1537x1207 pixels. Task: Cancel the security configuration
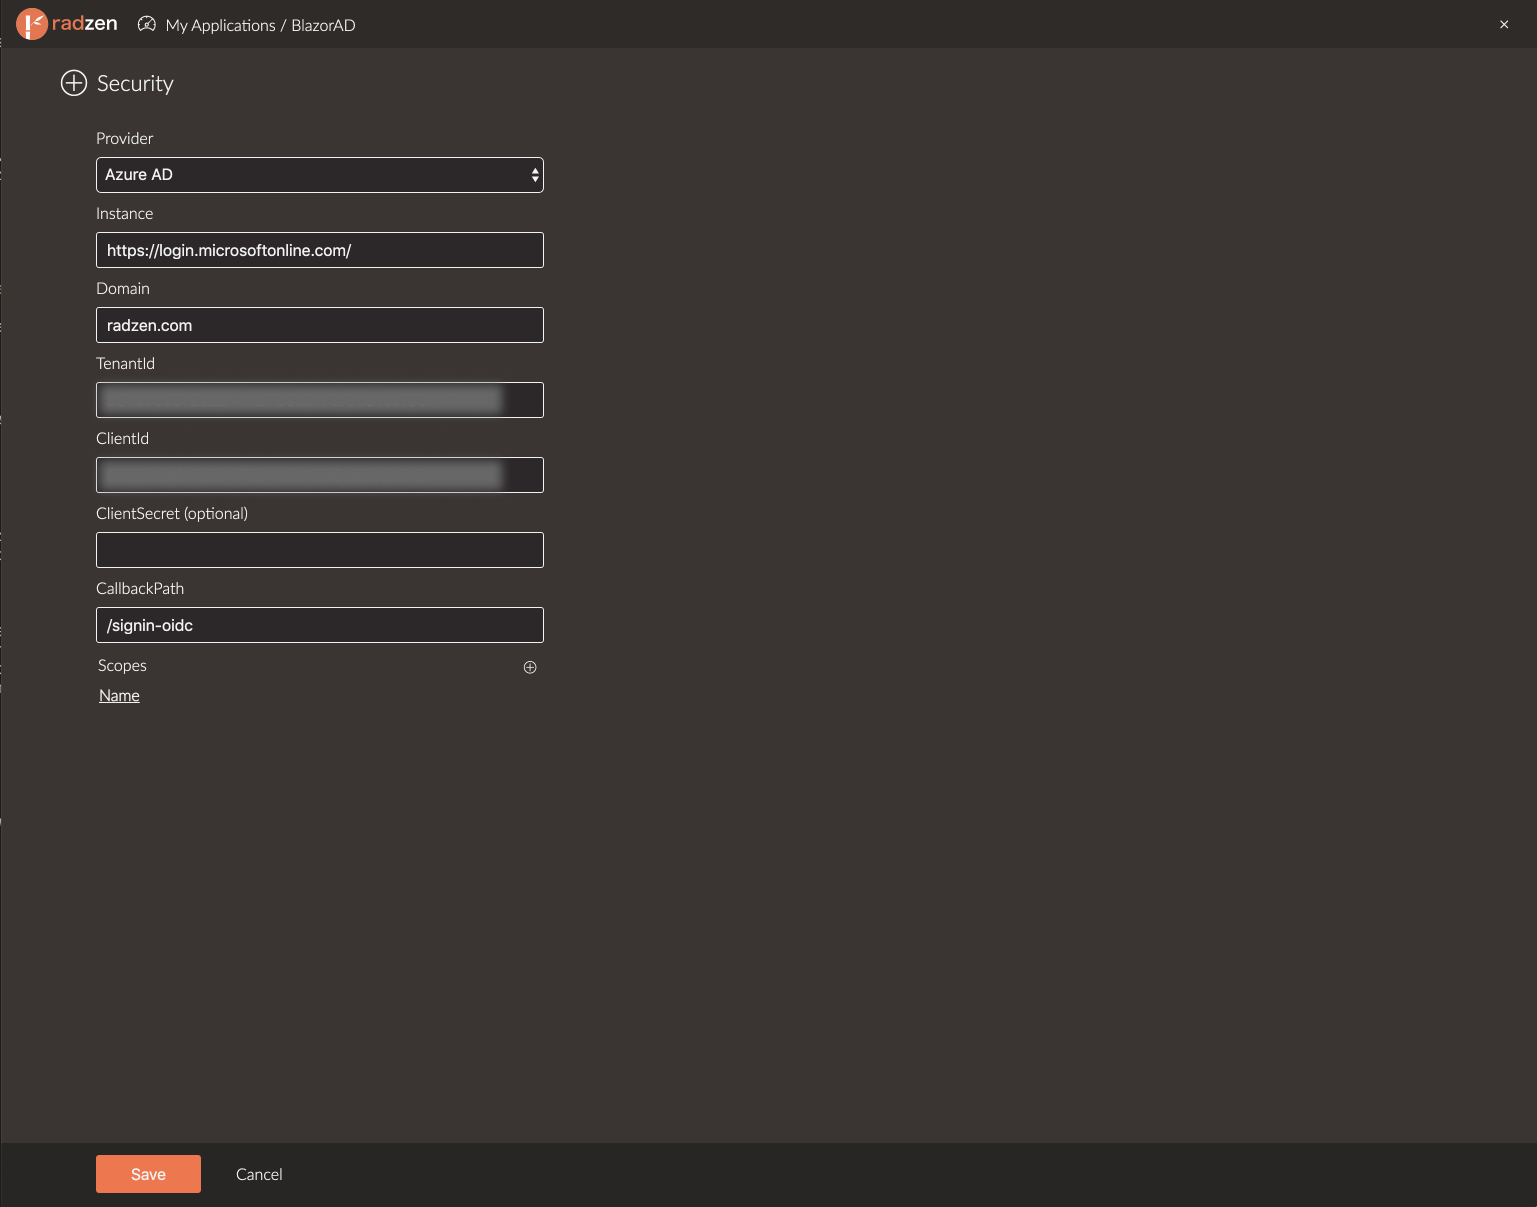[x=259, y=1174]
